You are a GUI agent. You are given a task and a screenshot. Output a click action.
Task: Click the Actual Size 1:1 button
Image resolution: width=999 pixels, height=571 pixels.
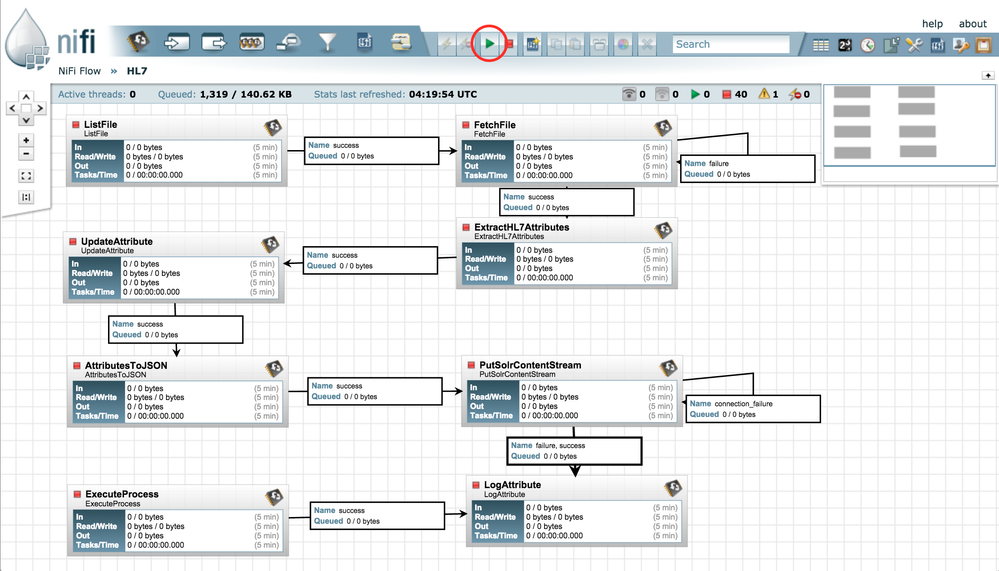coord(26,198)
